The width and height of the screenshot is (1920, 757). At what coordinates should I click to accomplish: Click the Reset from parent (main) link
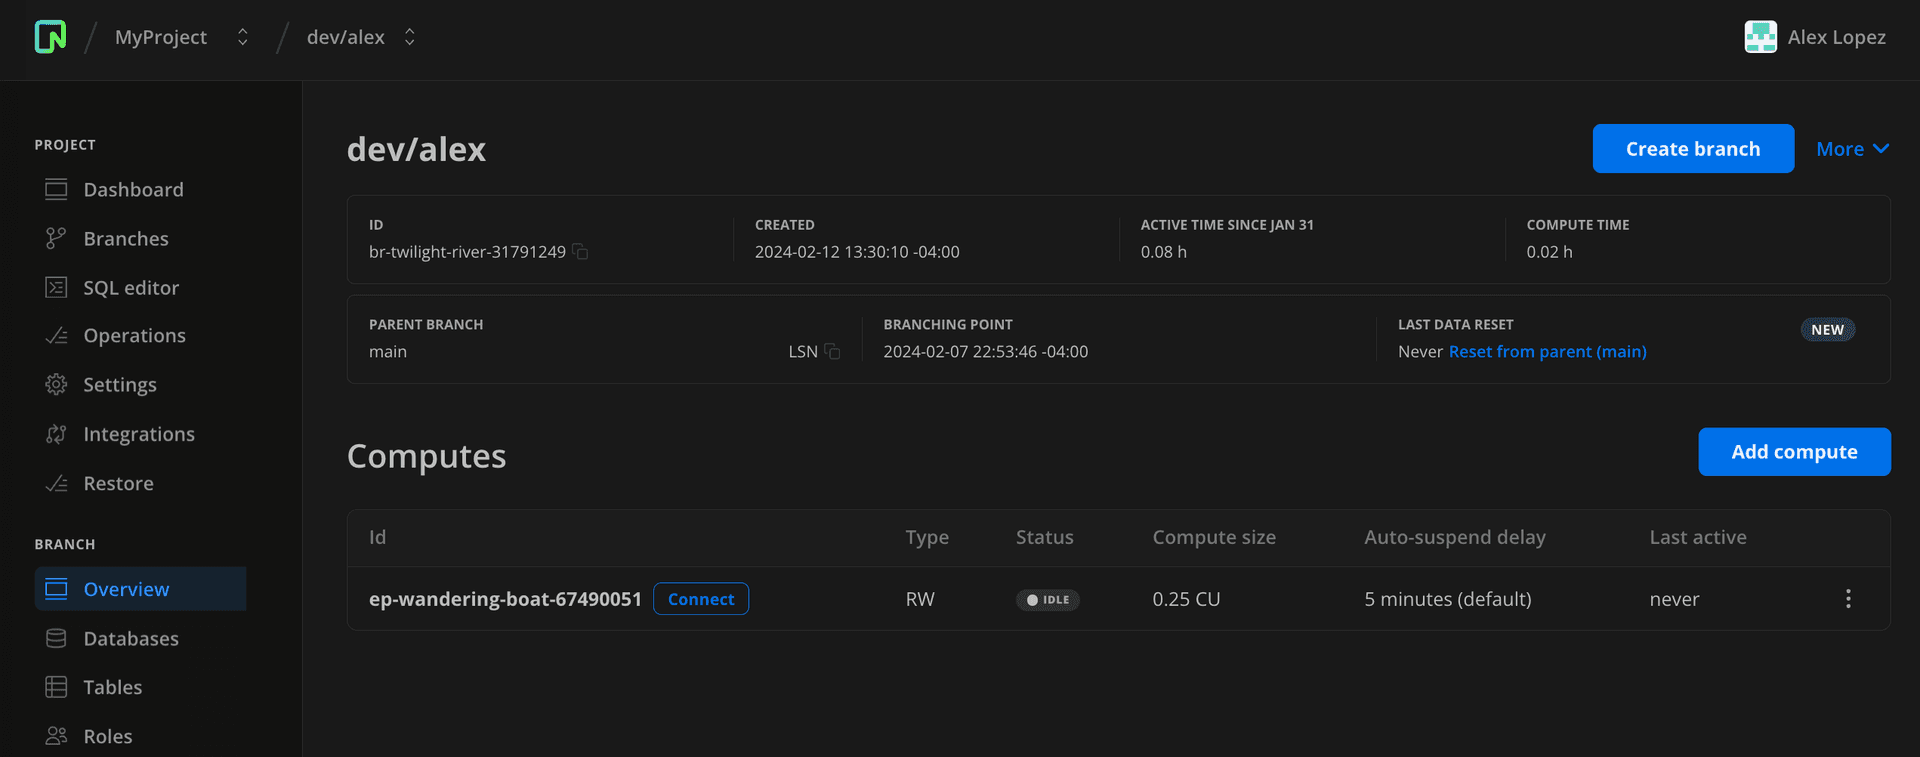pos(1547,352)
